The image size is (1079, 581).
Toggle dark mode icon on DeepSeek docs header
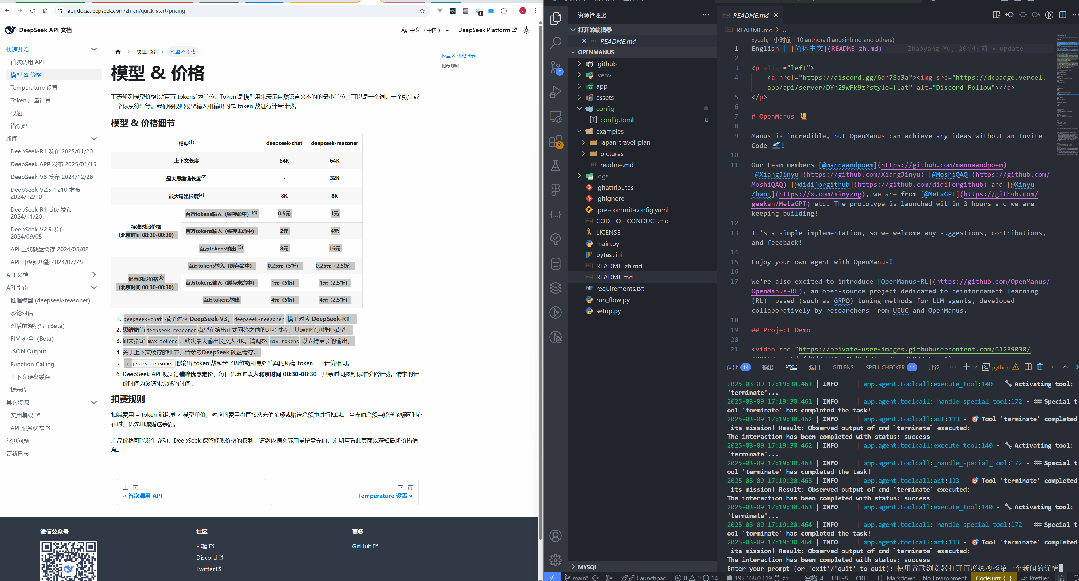526,30
